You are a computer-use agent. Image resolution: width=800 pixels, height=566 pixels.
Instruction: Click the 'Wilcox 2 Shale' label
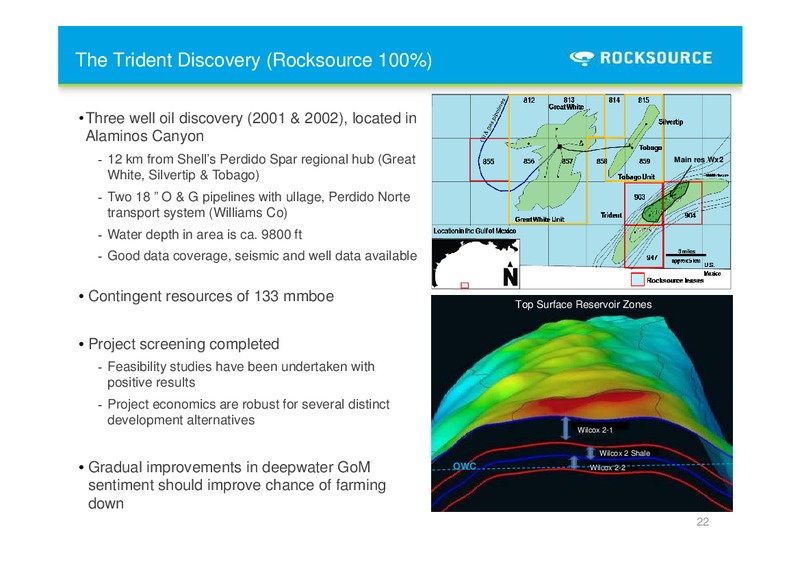pyautogui.click(x=624, y=453)
